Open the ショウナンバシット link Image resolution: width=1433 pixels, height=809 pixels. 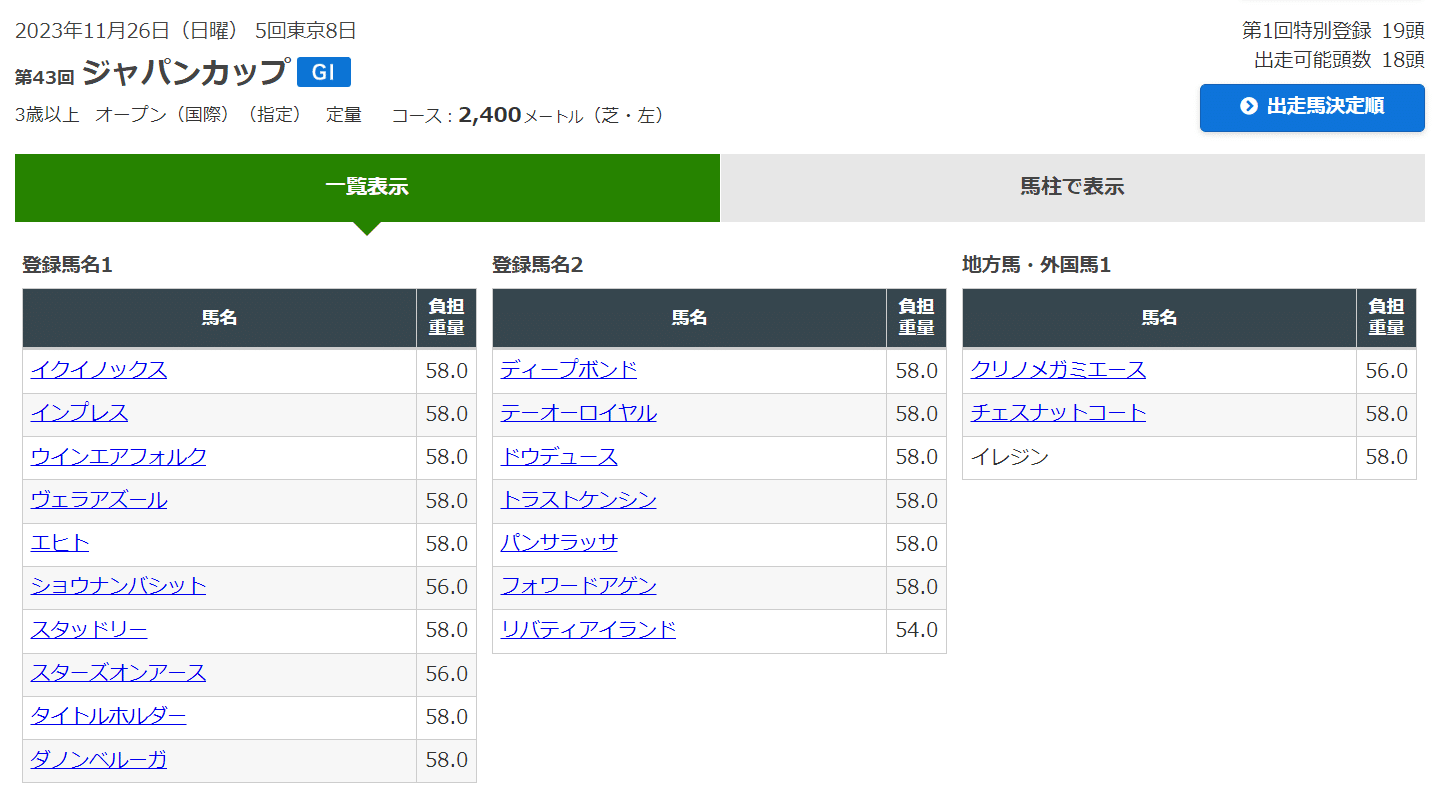click(119, 586)
